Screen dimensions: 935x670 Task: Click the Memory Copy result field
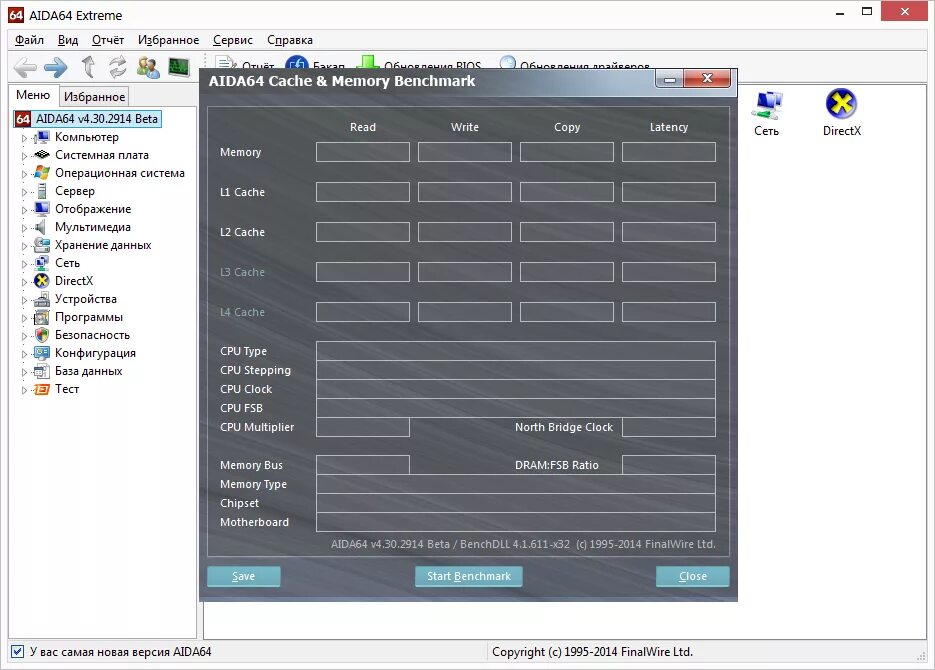point(566,152)
